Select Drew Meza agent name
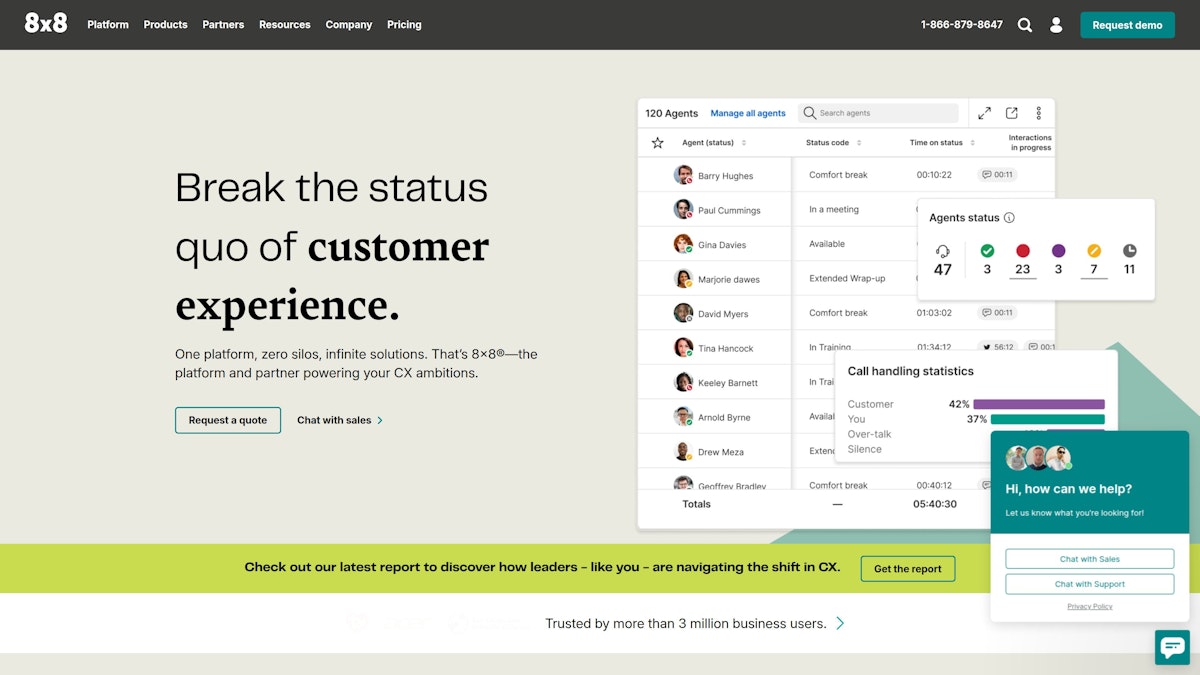This screenshot has height=675, width=1200. click(721, 452)
